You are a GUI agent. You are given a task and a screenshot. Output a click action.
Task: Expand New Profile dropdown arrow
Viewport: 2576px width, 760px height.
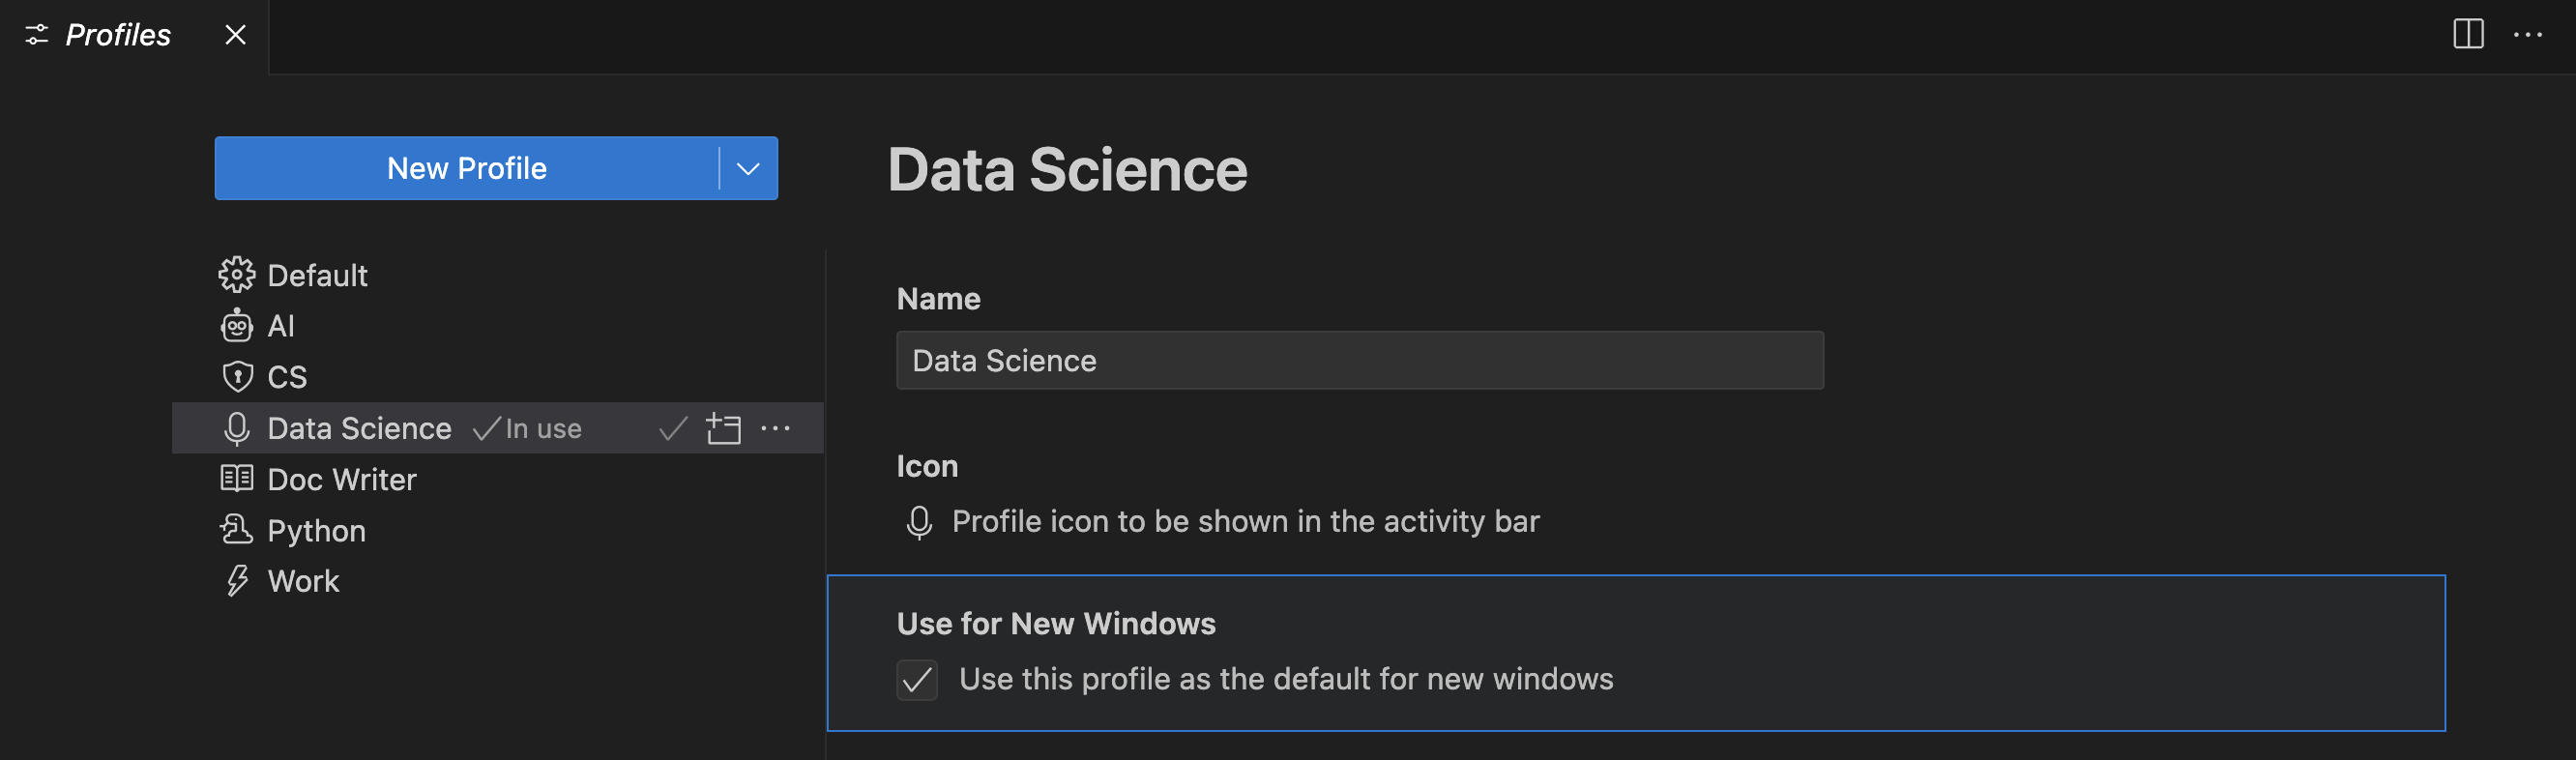pyautogui.click(x=747, y=168)
